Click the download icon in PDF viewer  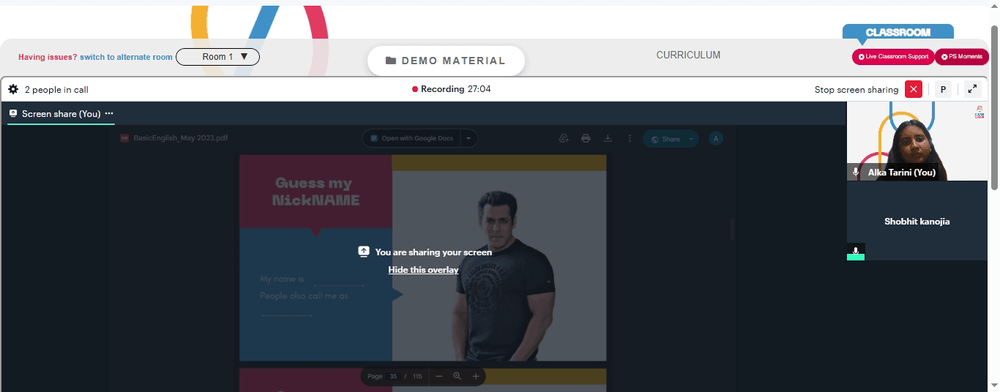pyautogui.click(x=608, y=138)
